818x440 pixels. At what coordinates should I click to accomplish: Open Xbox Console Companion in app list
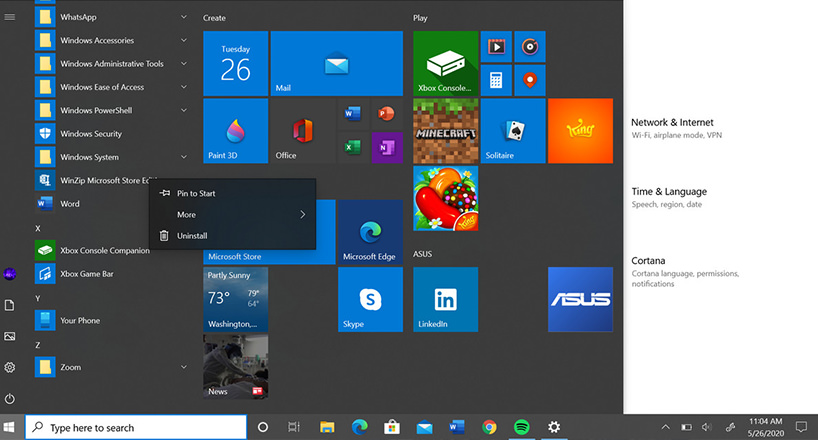click(x=92, y=251)
